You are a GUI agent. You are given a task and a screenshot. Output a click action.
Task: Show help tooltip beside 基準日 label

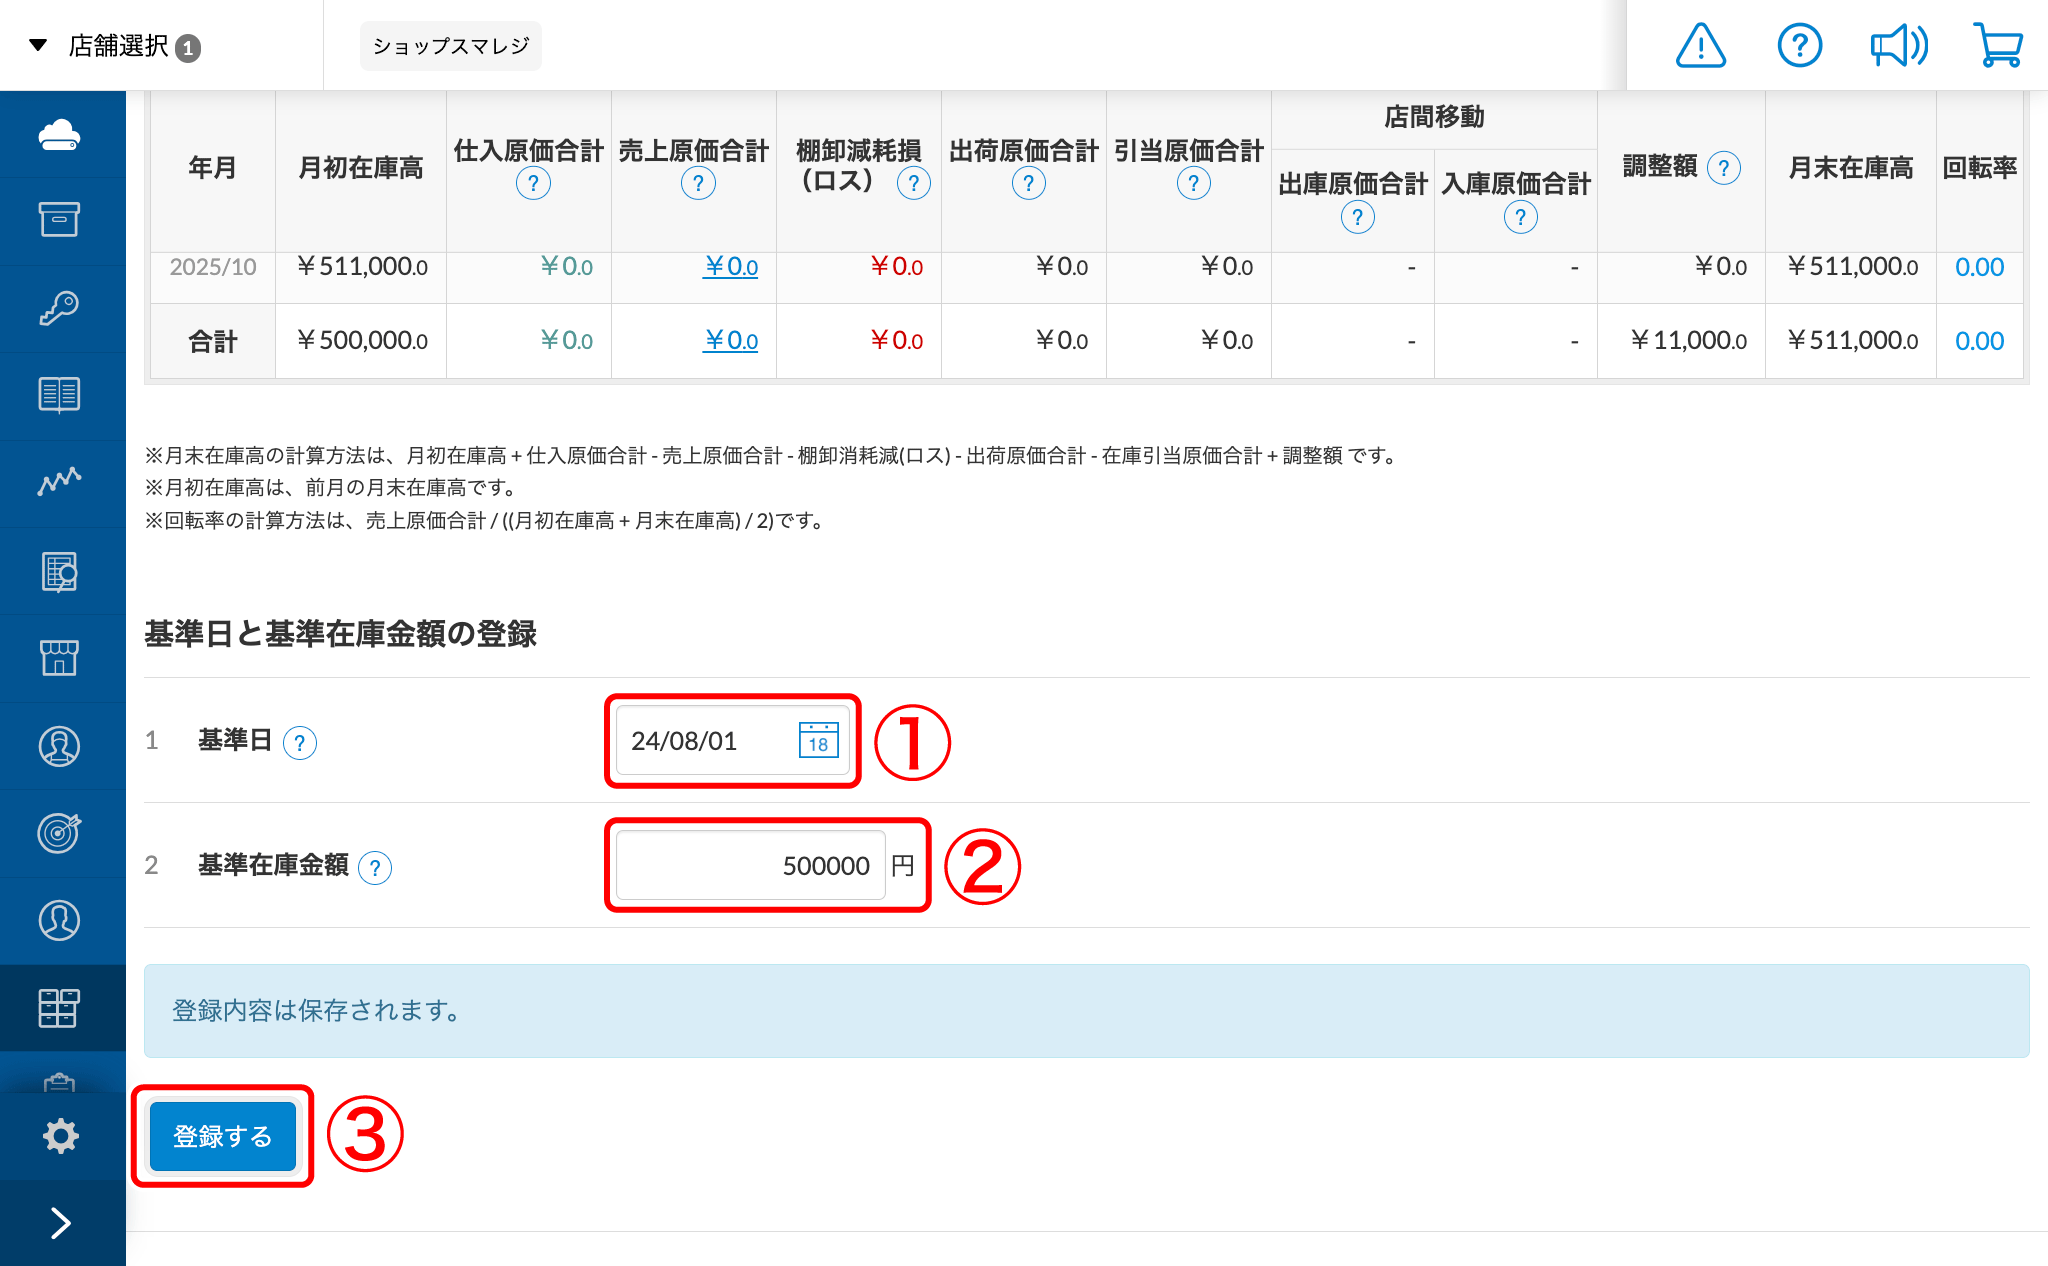tap(300, 742)
